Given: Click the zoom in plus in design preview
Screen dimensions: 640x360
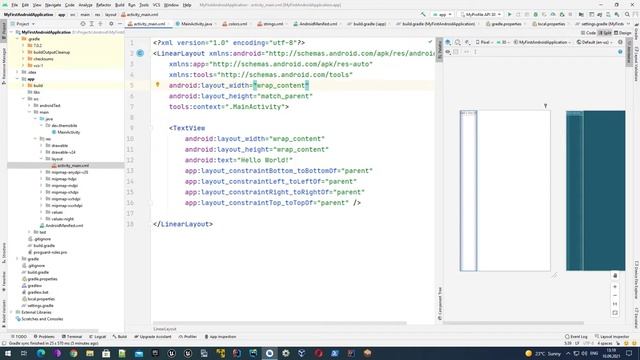Looking at the screenshot, I should click(x=615, y=287).
